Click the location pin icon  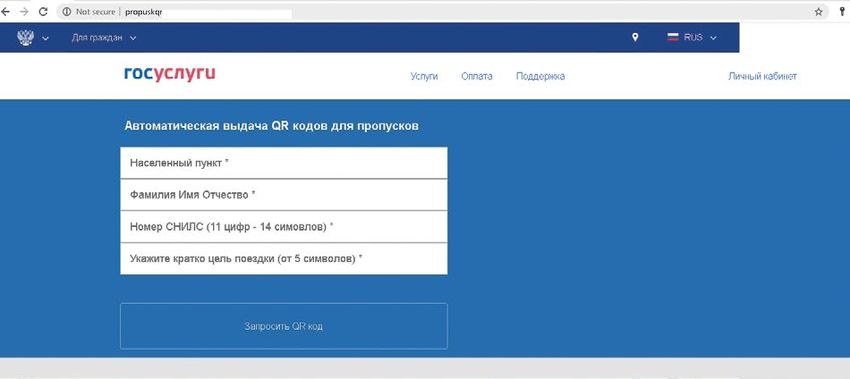635,37
